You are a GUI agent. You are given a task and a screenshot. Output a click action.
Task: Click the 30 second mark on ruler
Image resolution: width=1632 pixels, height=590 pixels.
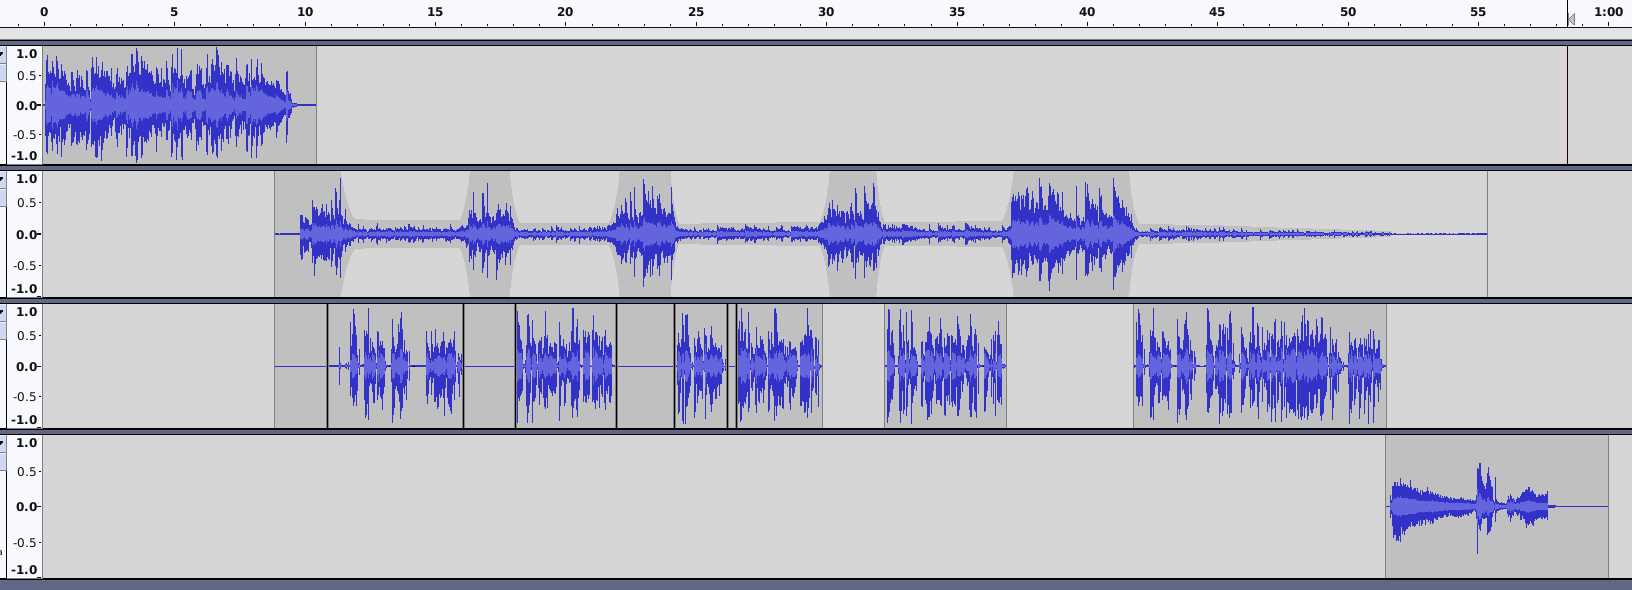(826, 12)
